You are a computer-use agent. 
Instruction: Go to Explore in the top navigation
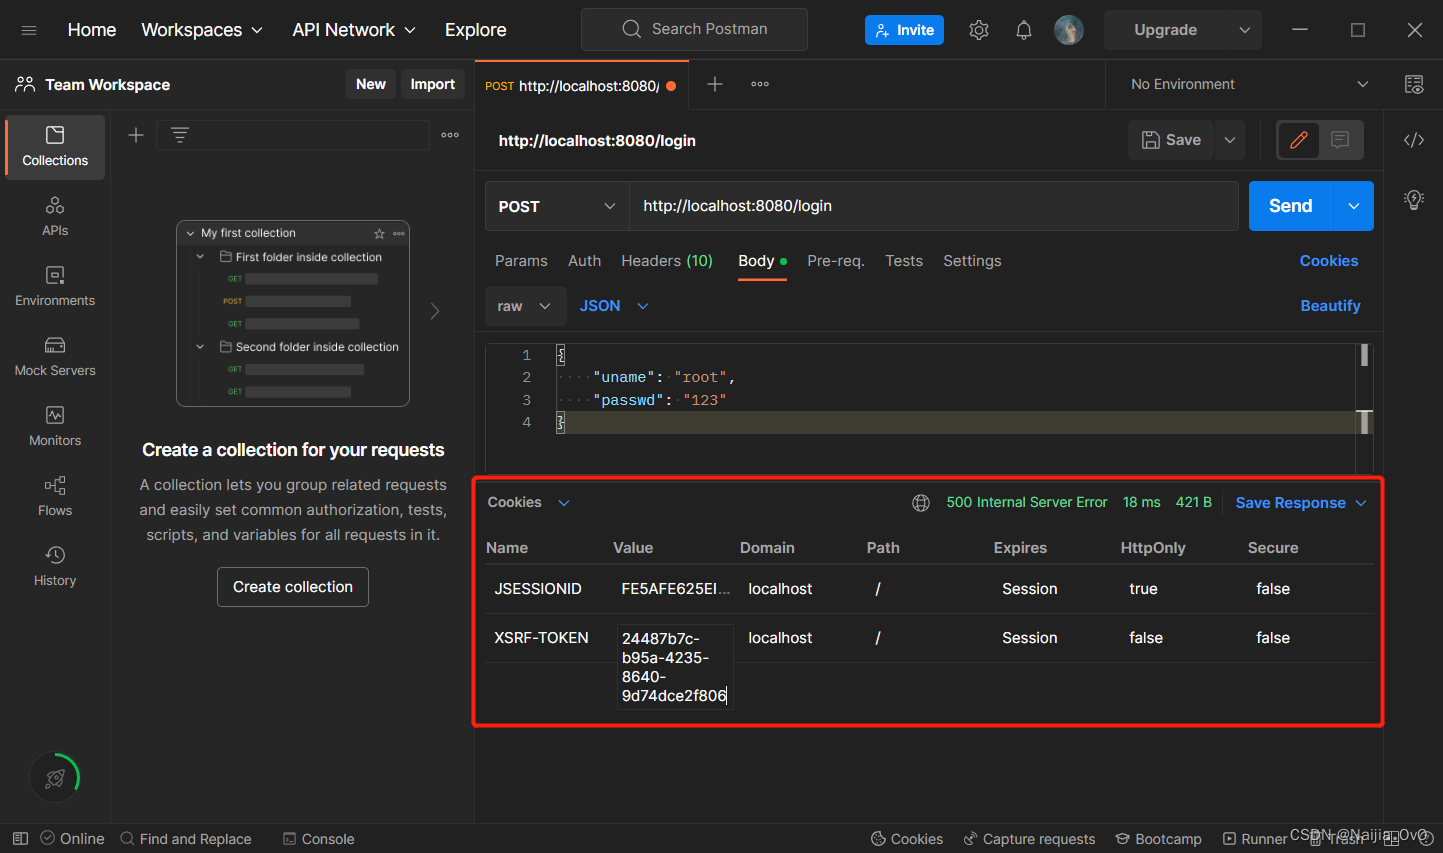[x=476, y=30]
